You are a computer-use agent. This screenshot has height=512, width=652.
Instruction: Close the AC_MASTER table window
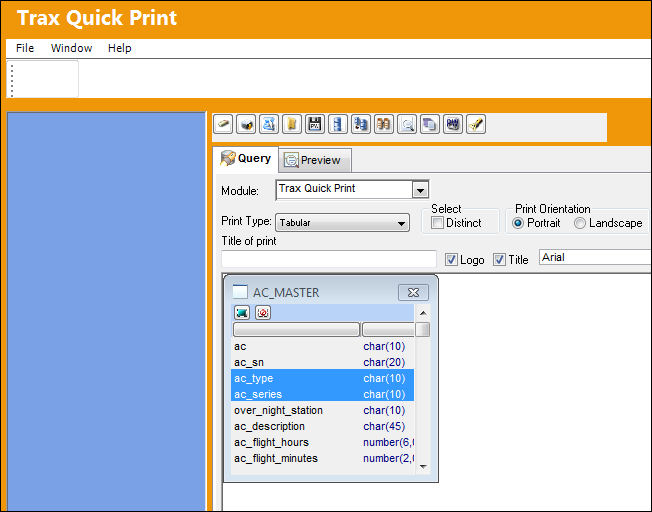(413, 292)
